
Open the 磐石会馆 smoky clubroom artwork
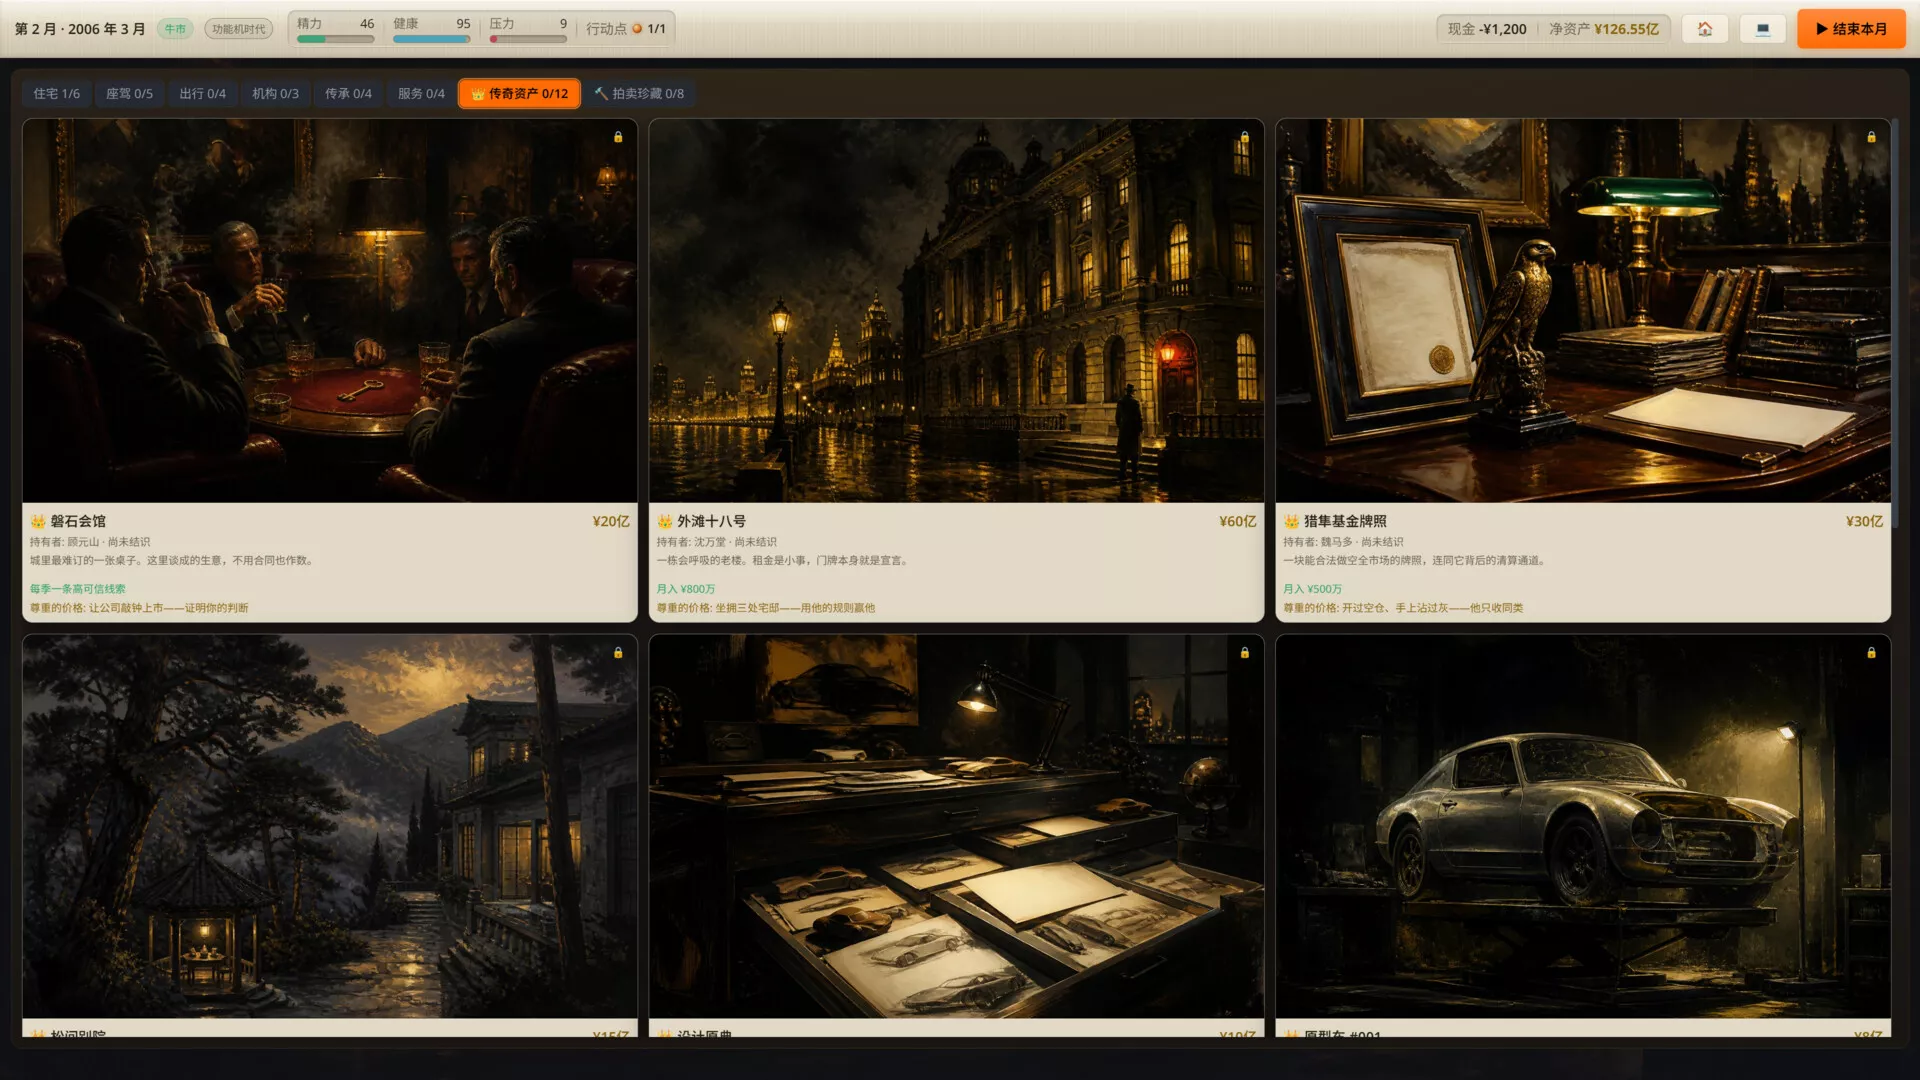coord(330,311)
